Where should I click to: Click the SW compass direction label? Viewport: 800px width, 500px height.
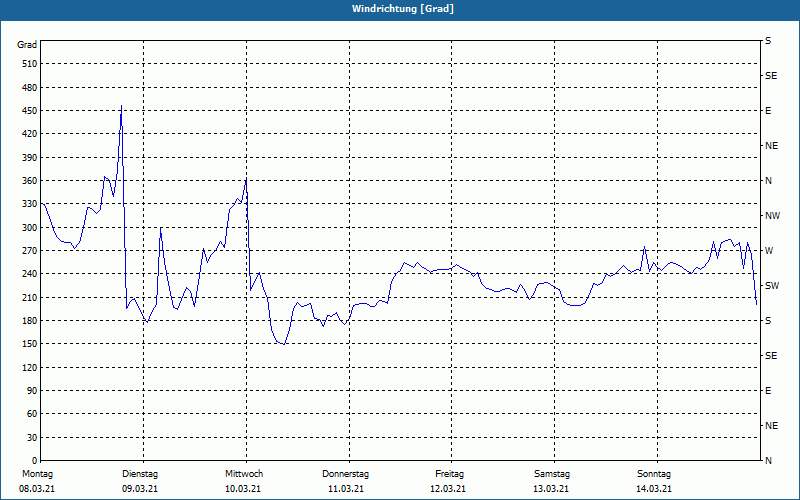(x=772, y=286)
